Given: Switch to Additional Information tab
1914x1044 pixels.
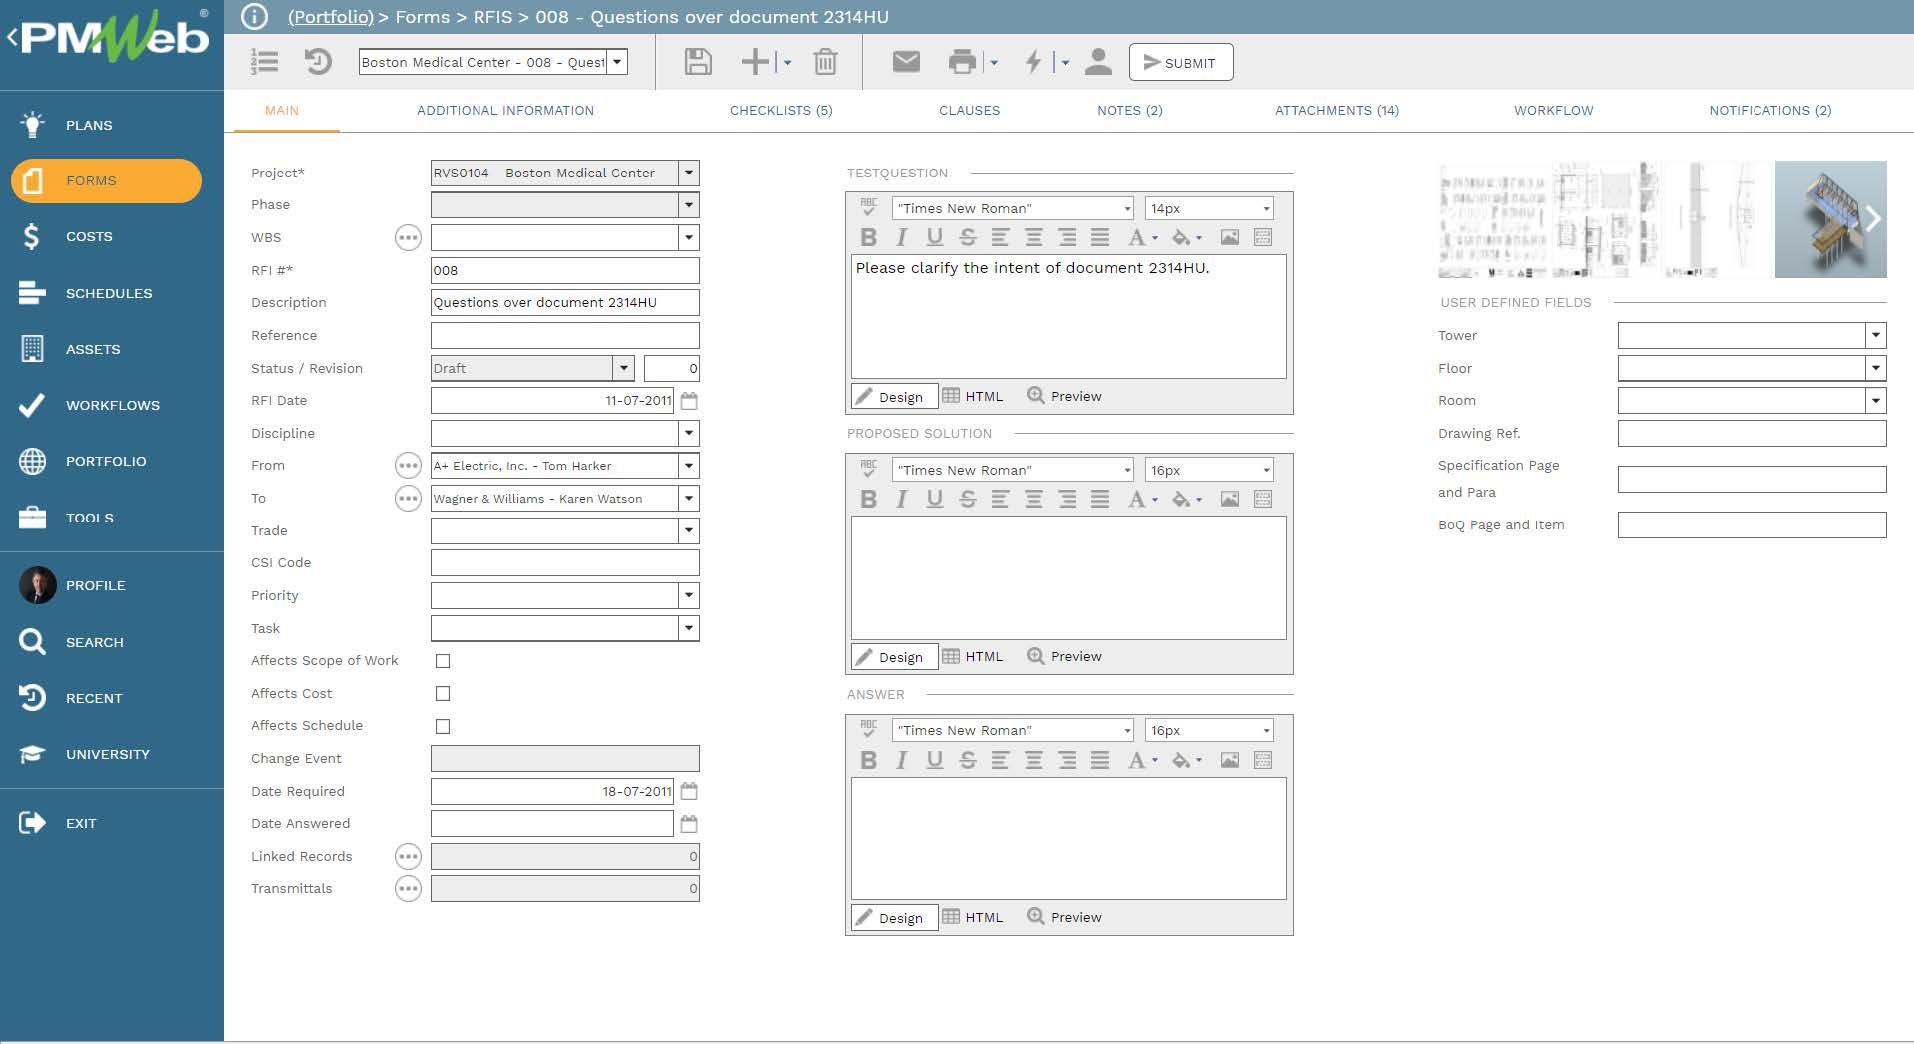Looking at the screenshot, I should [x=505, y=111].
